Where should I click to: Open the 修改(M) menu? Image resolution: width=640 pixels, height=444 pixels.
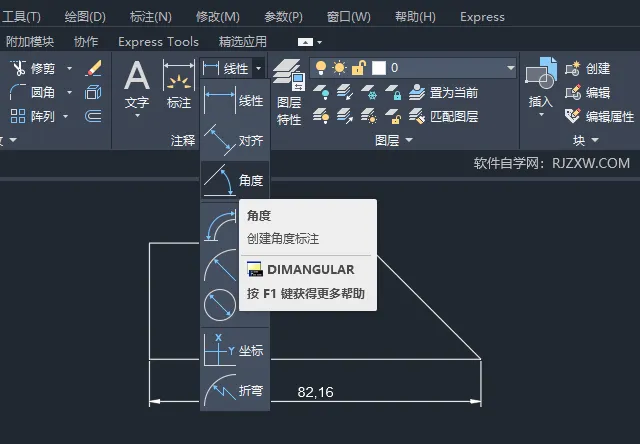tap(218, 17)
